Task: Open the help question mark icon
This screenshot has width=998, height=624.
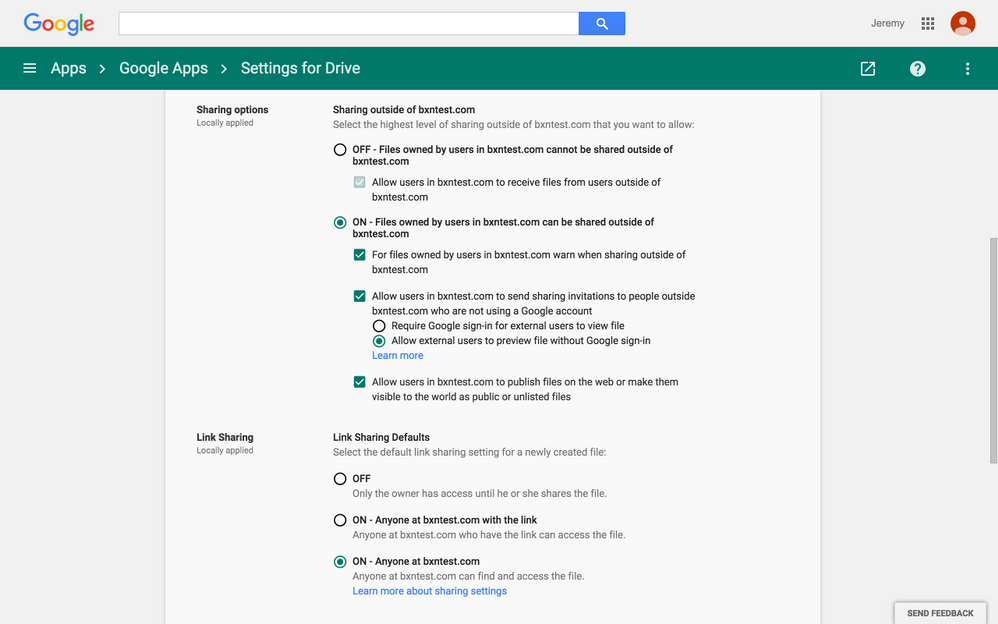Action: [917, 68]
